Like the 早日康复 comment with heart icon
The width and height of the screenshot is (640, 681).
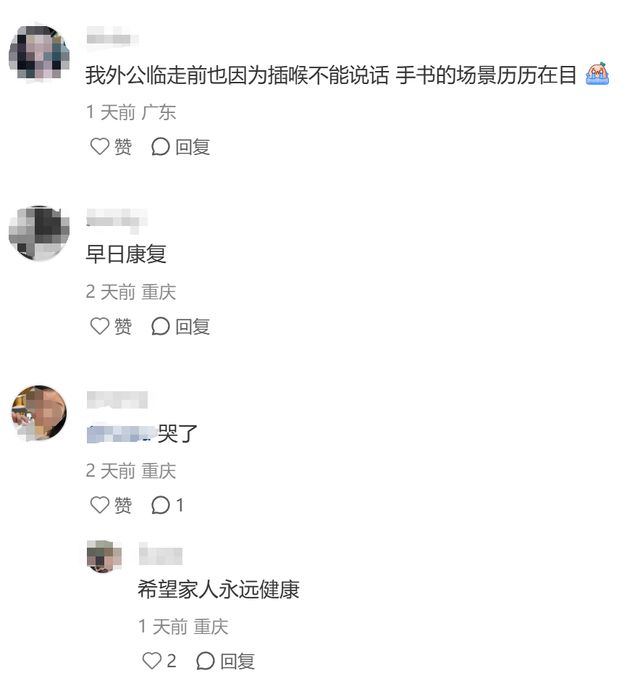click(x=99, y=326)
